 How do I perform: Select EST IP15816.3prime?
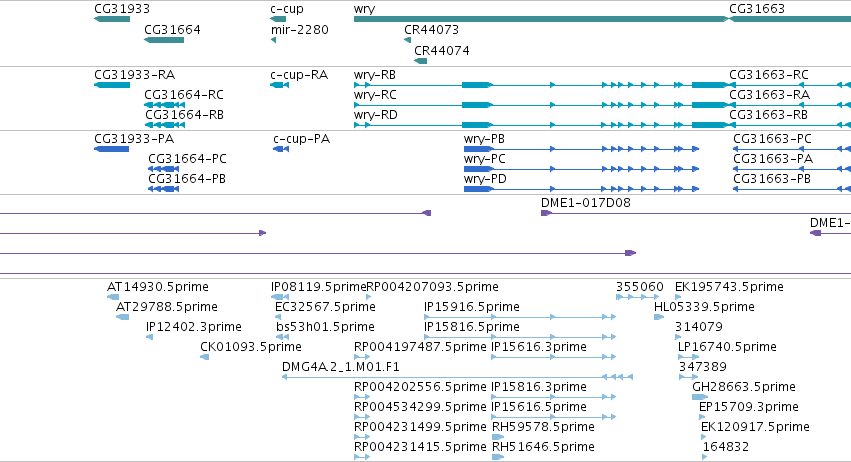[x=539, y=387]
